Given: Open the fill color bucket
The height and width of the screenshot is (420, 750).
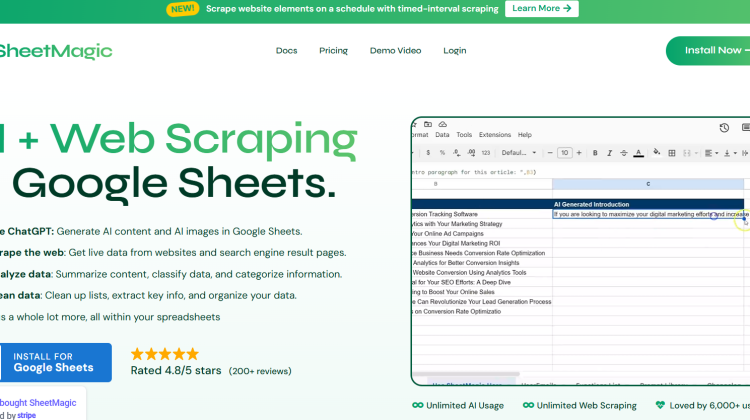Looking at the screenshot, I should [x=657, y=152].
